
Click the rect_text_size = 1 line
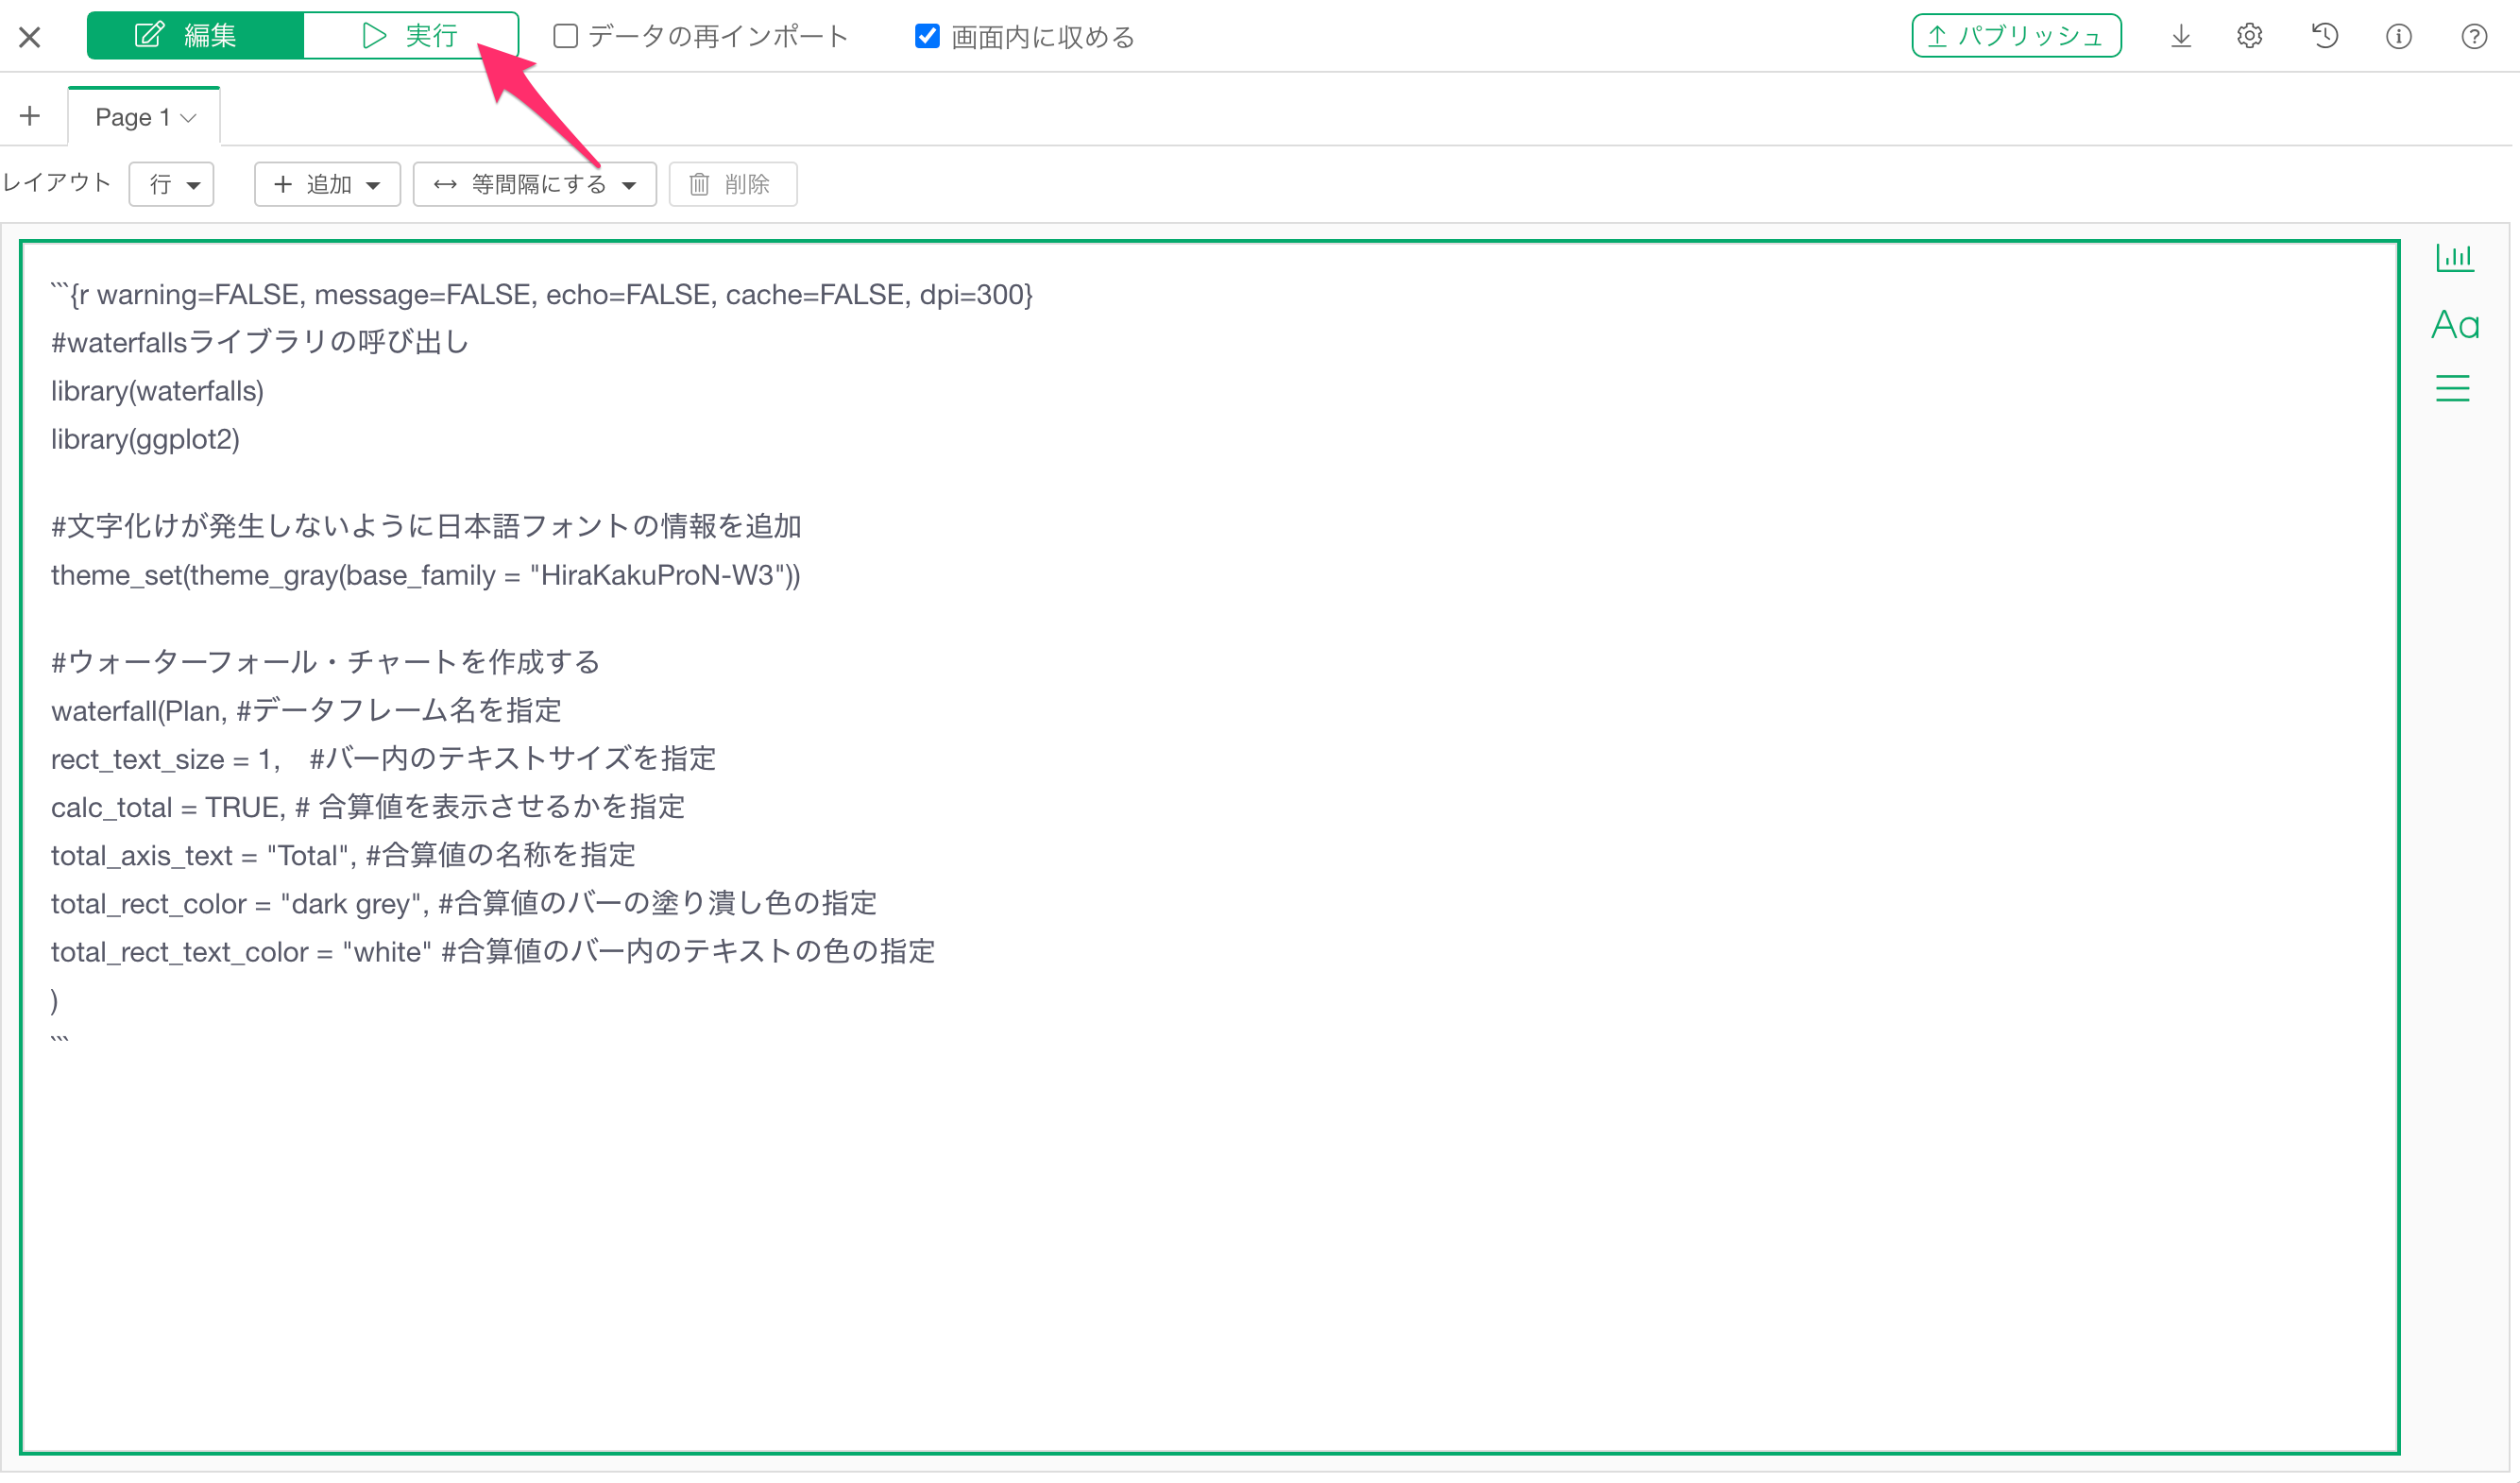click(384, 759)
